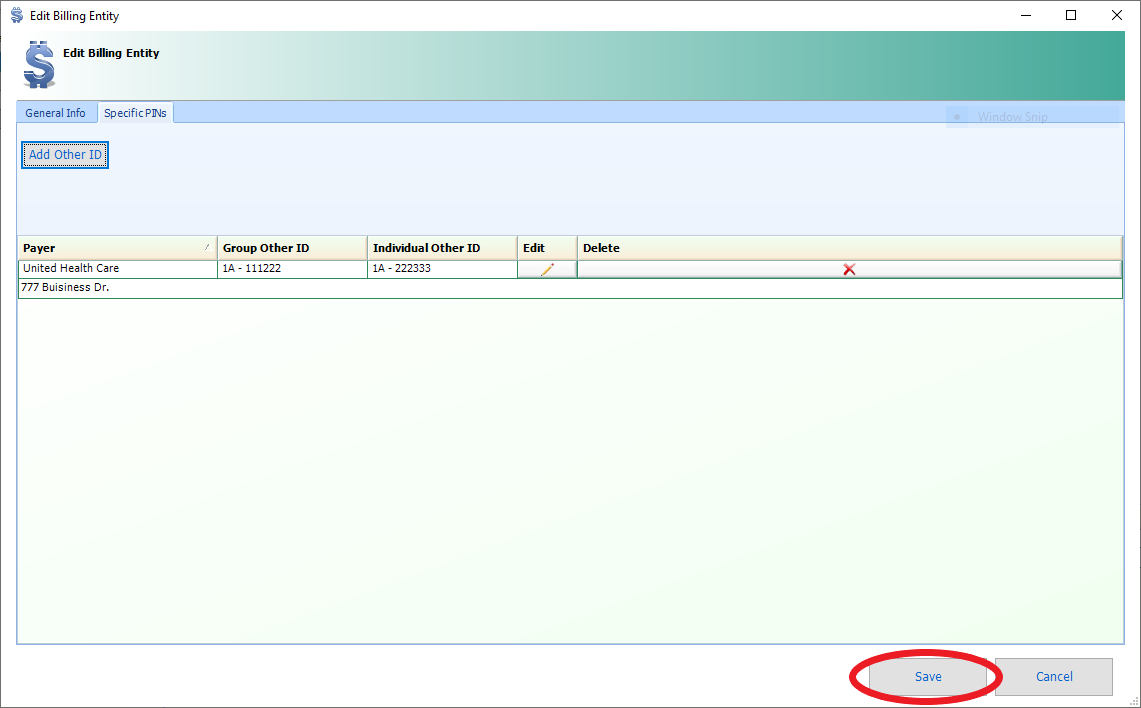Viewport: 1141px width, 708px height.
Task: Click the large dollar sign billing logo
Action: point(40,65)
